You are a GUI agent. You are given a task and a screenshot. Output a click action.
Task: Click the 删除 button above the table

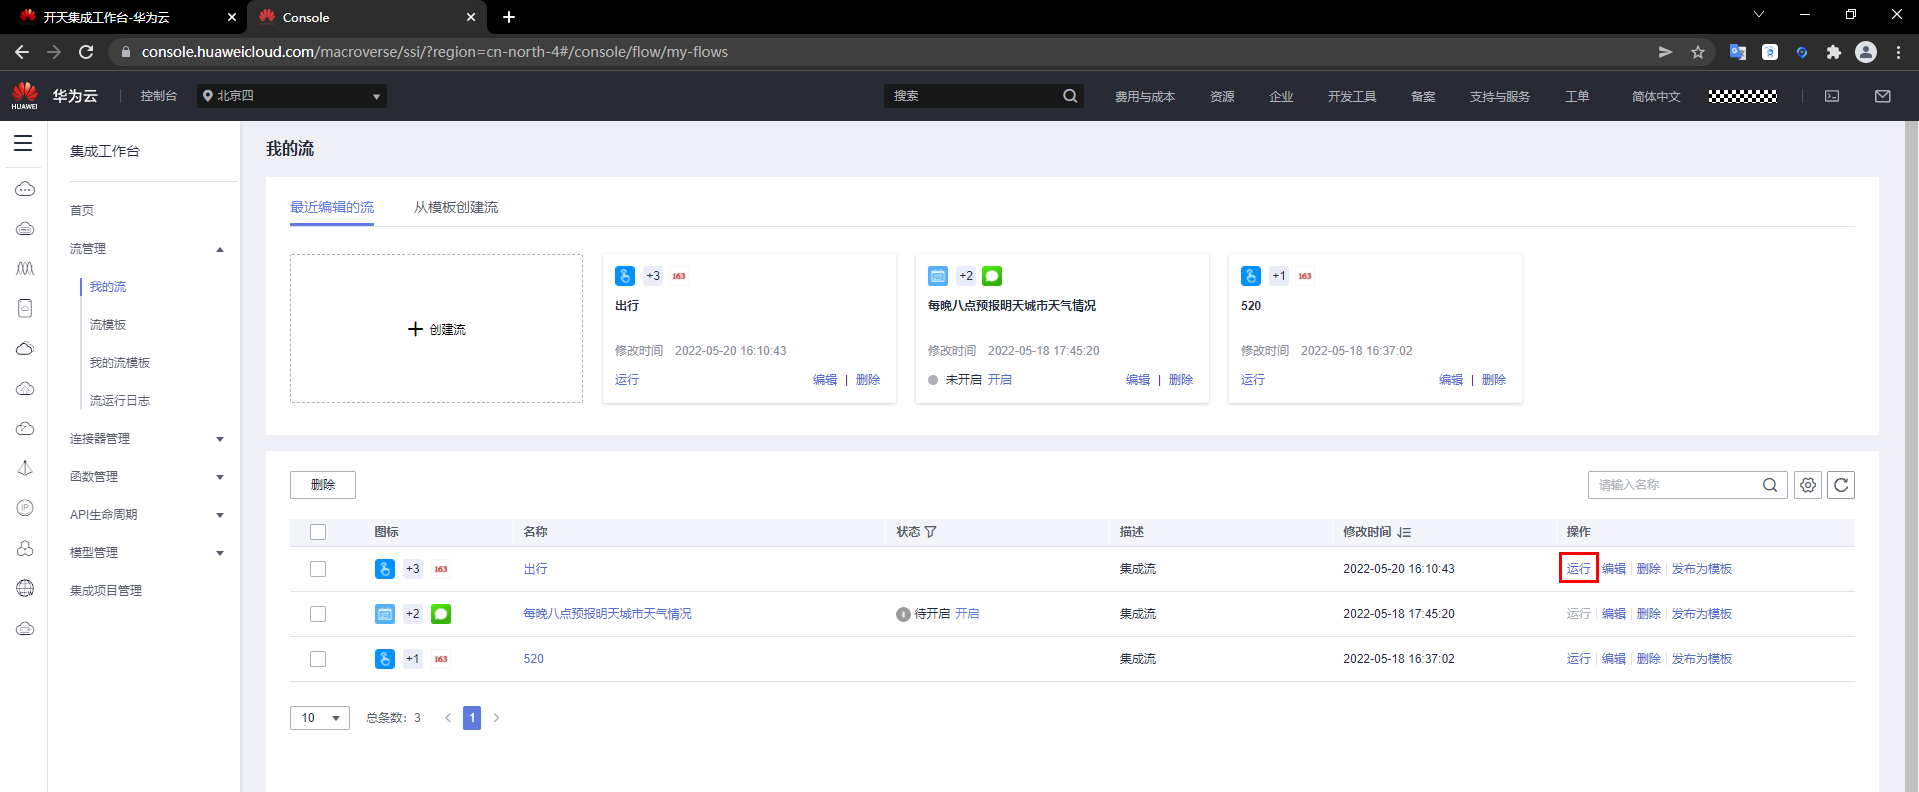323,485
